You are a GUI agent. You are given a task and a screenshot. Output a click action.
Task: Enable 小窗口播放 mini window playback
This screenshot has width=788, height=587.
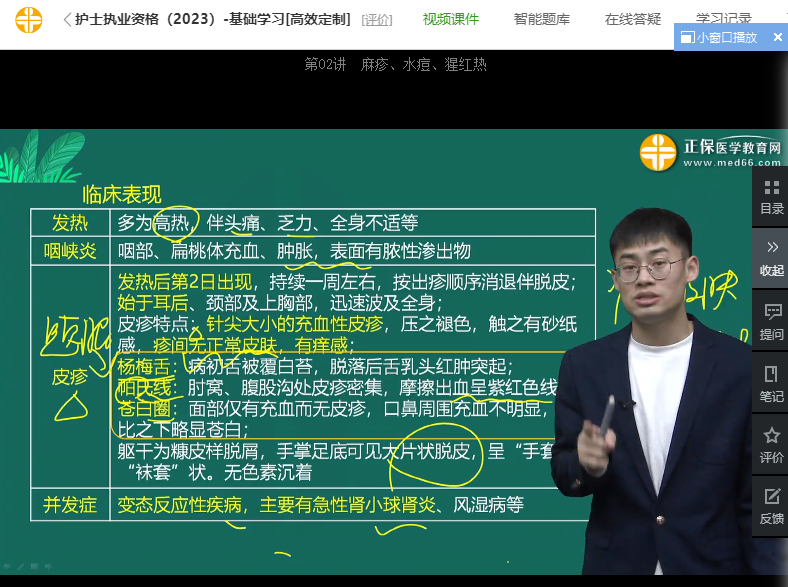(x=720, y=37)
